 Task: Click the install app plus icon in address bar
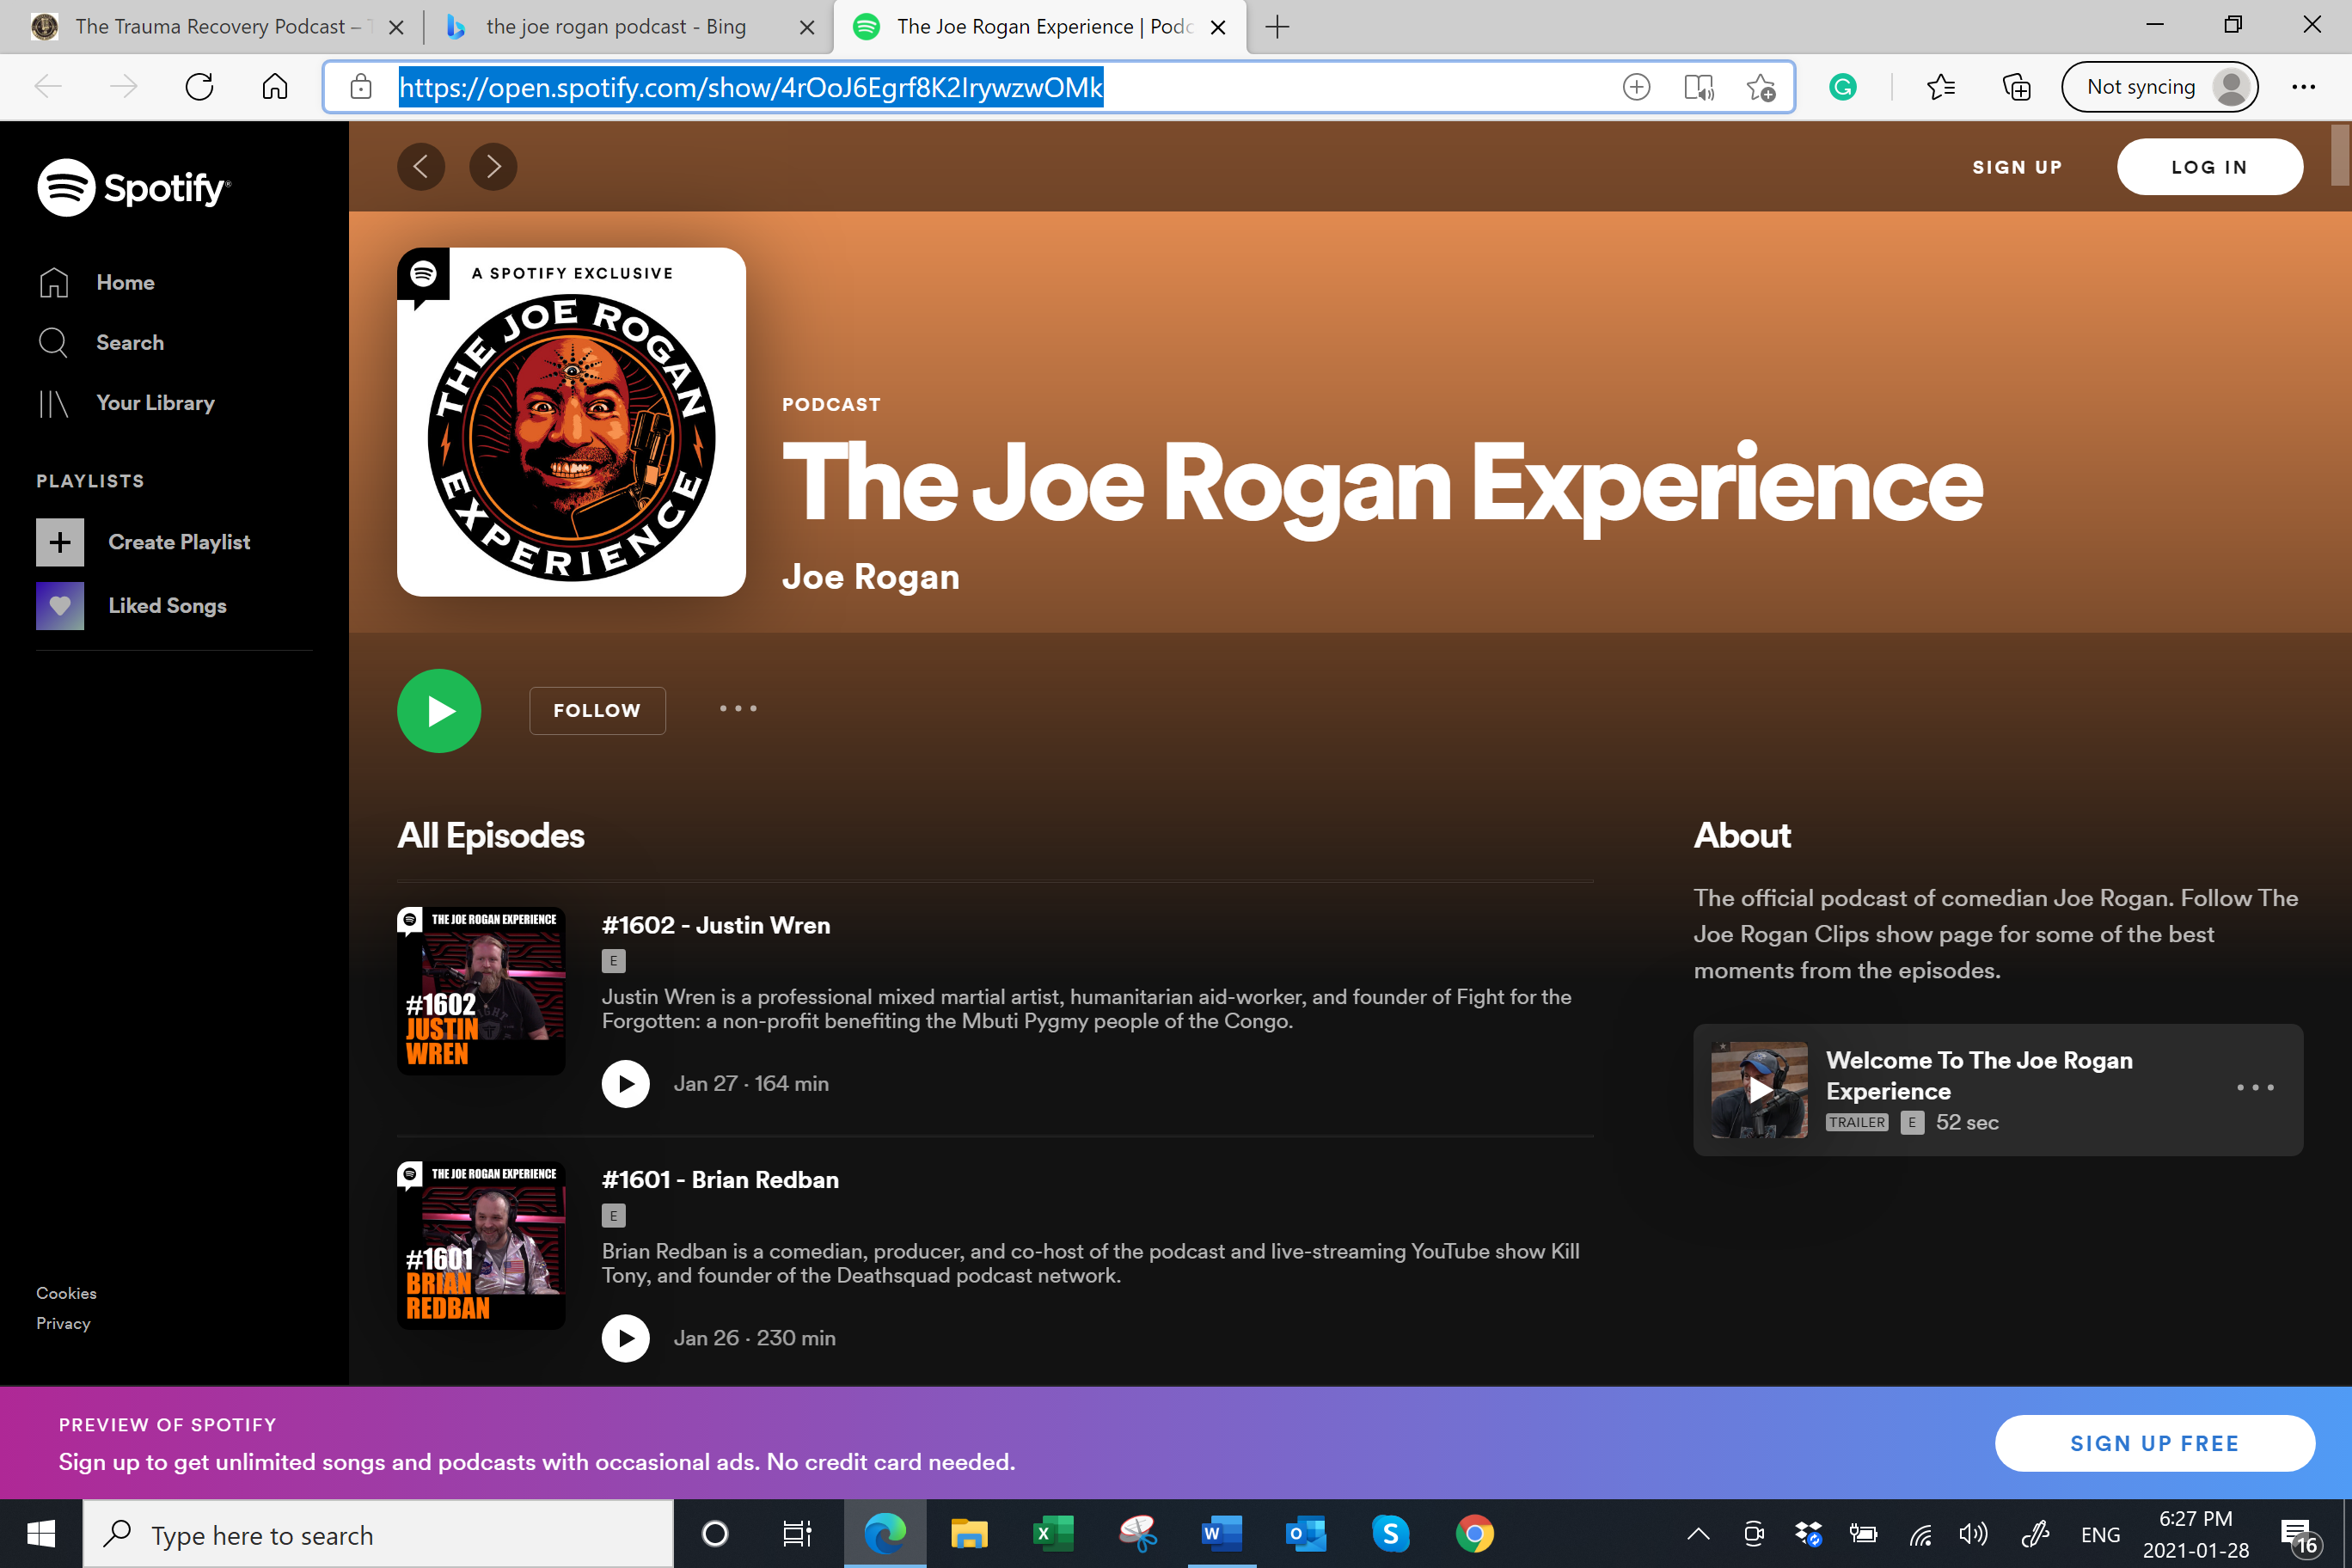point(1636,87)
